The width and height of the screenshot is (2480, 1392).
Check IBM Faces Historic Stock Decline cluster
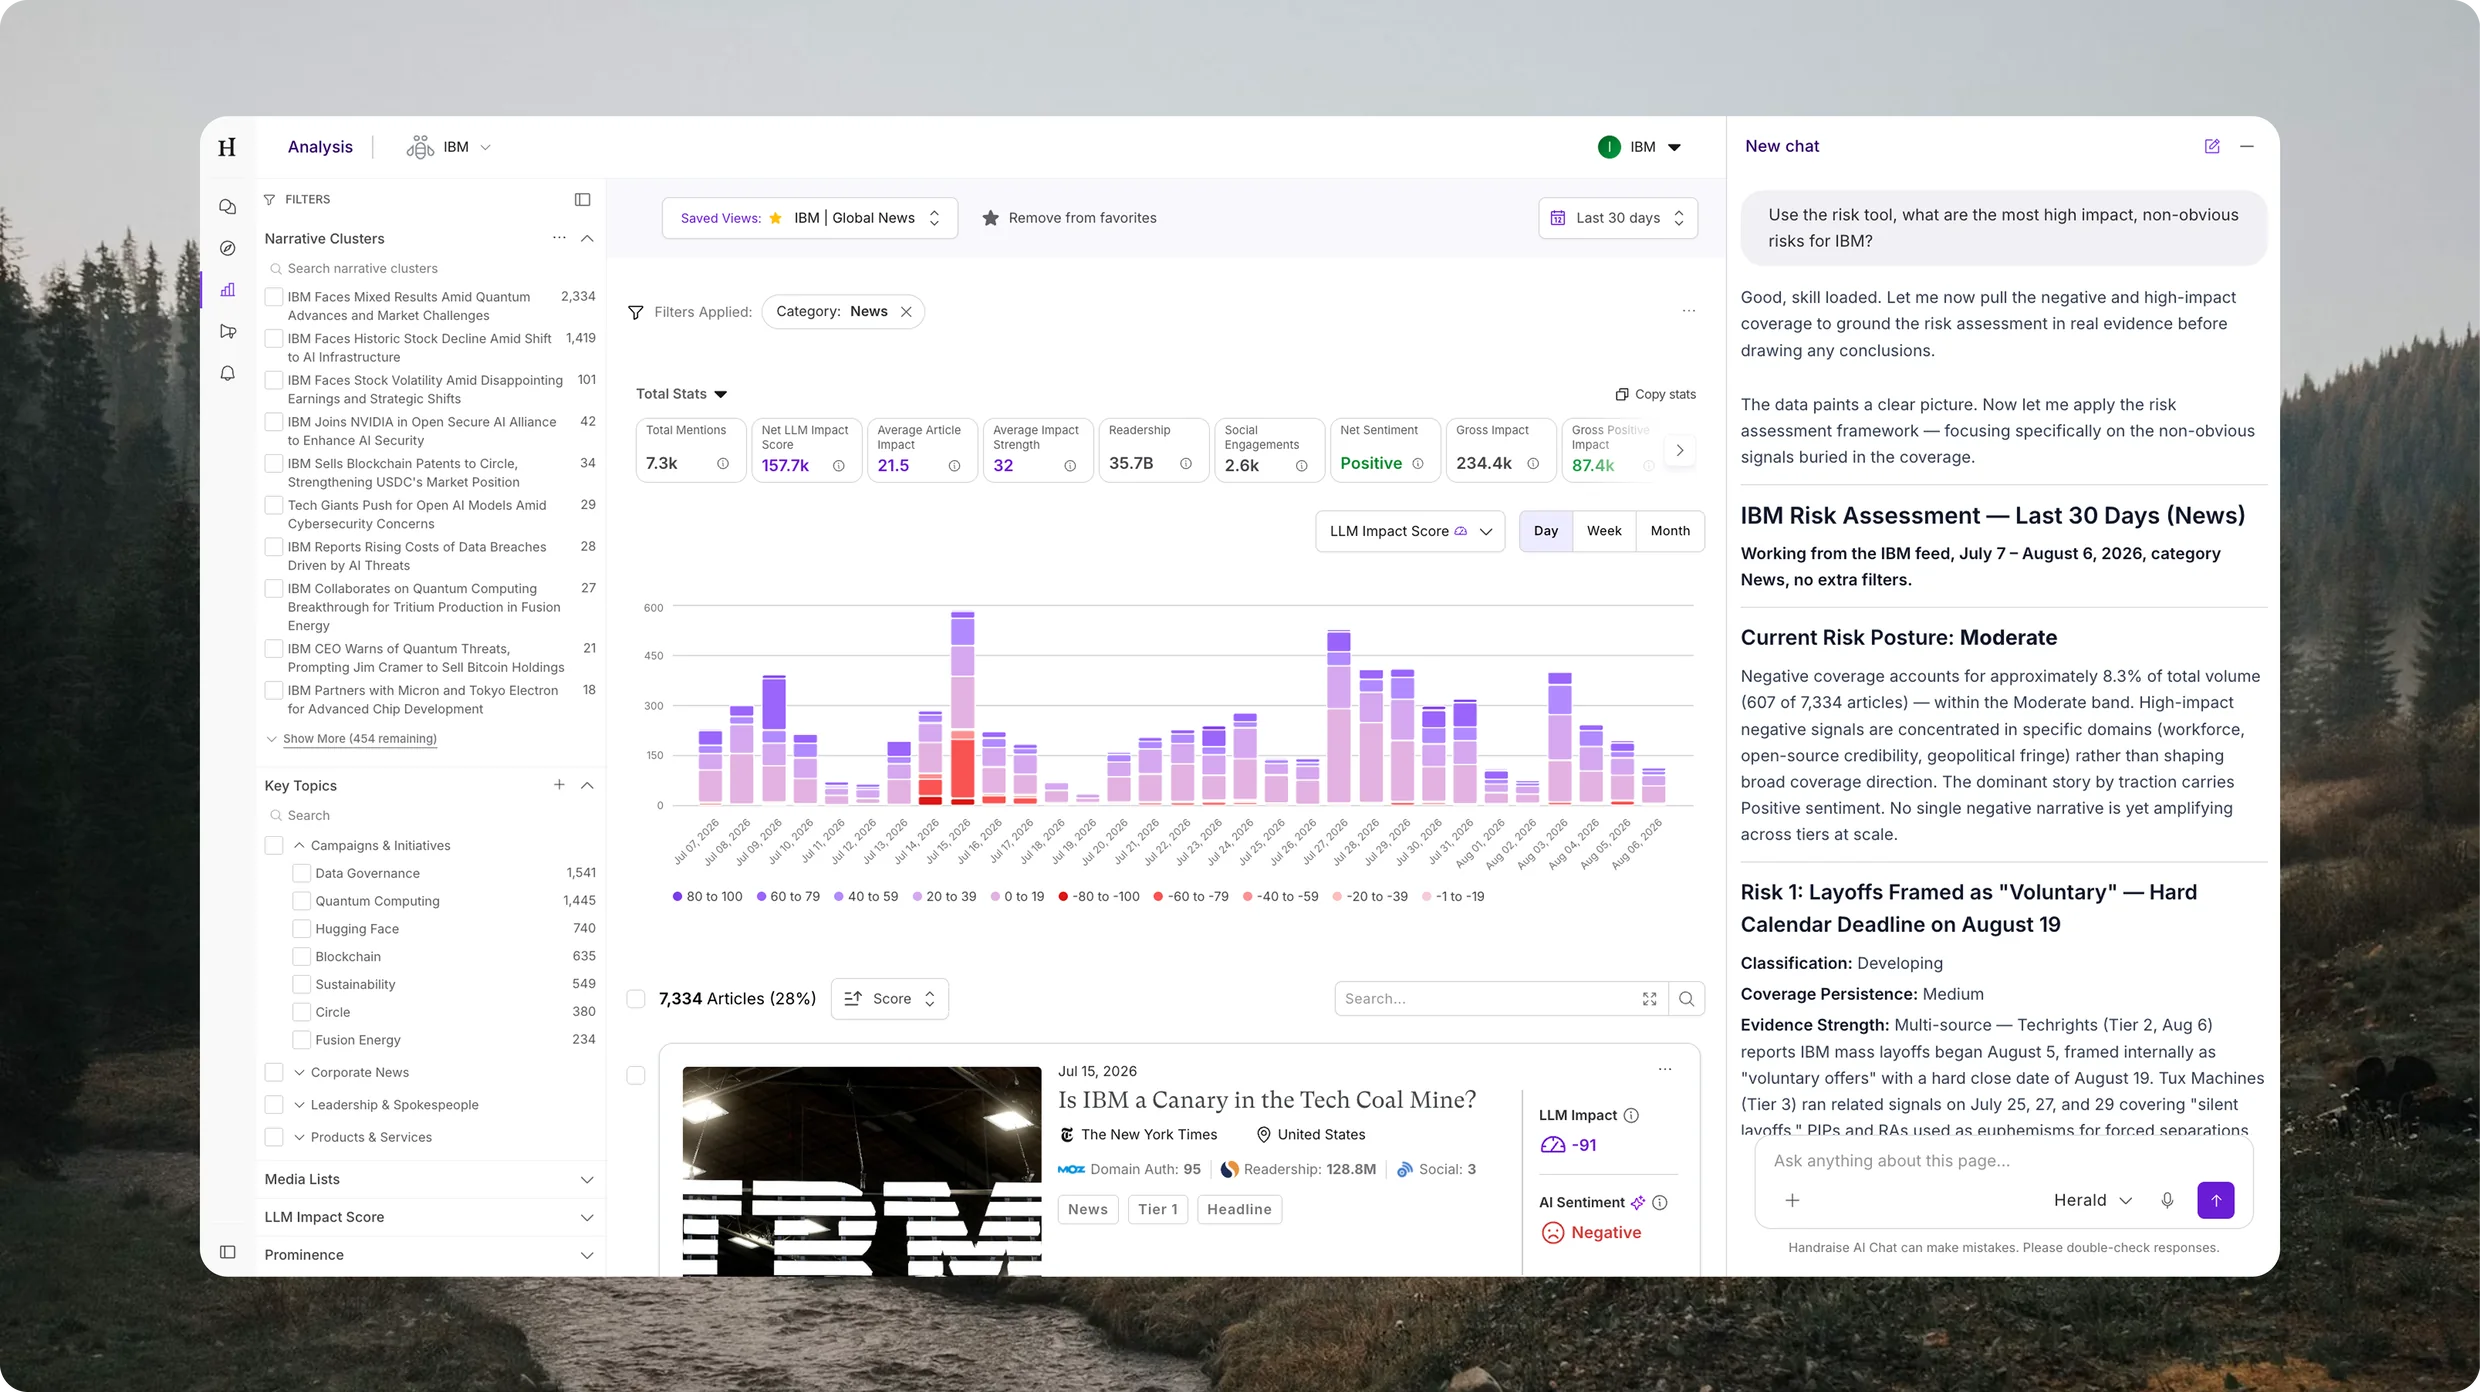(273, 339)
